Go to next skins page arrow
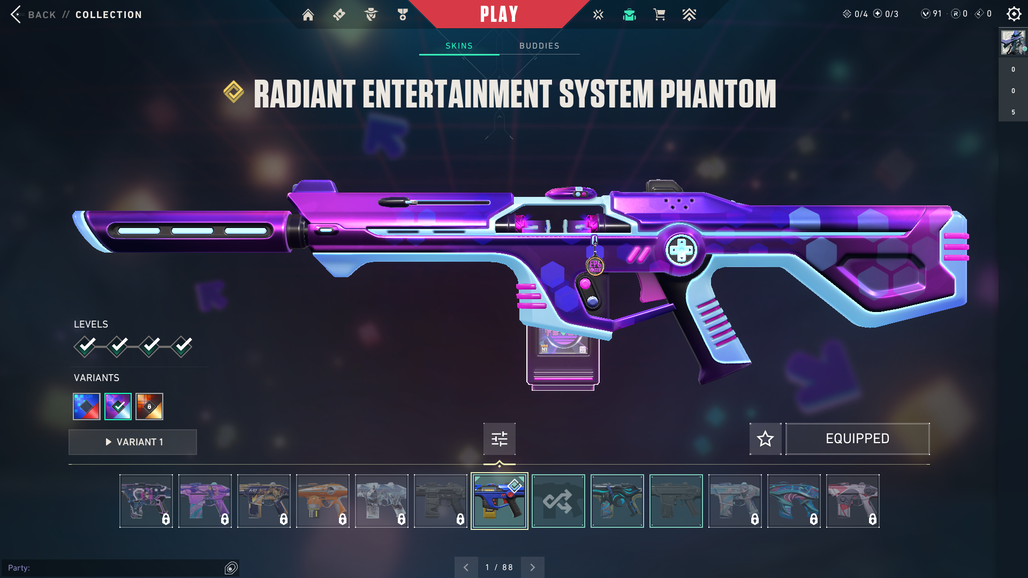This screenshot has height=578, width=1028. point(532,568)
